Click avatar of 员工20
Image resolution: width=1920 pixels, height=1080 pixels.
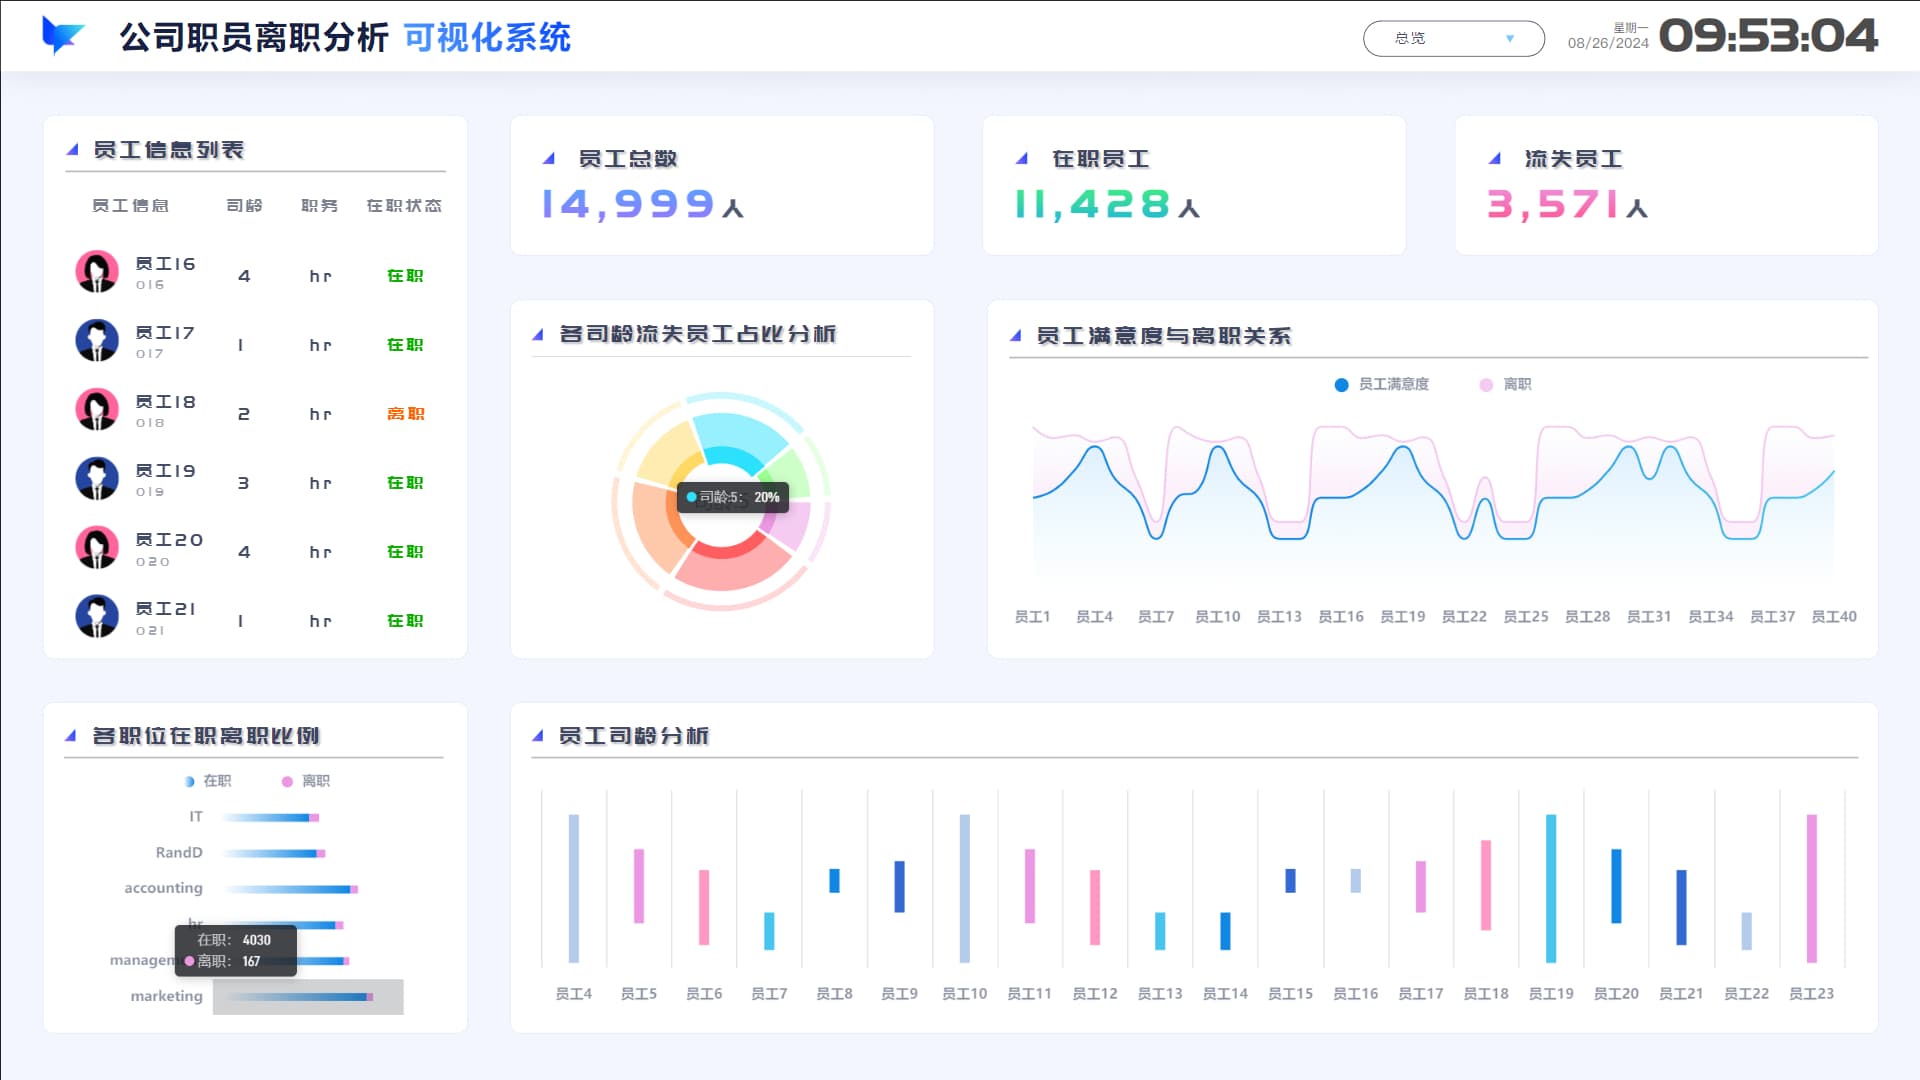97,547
